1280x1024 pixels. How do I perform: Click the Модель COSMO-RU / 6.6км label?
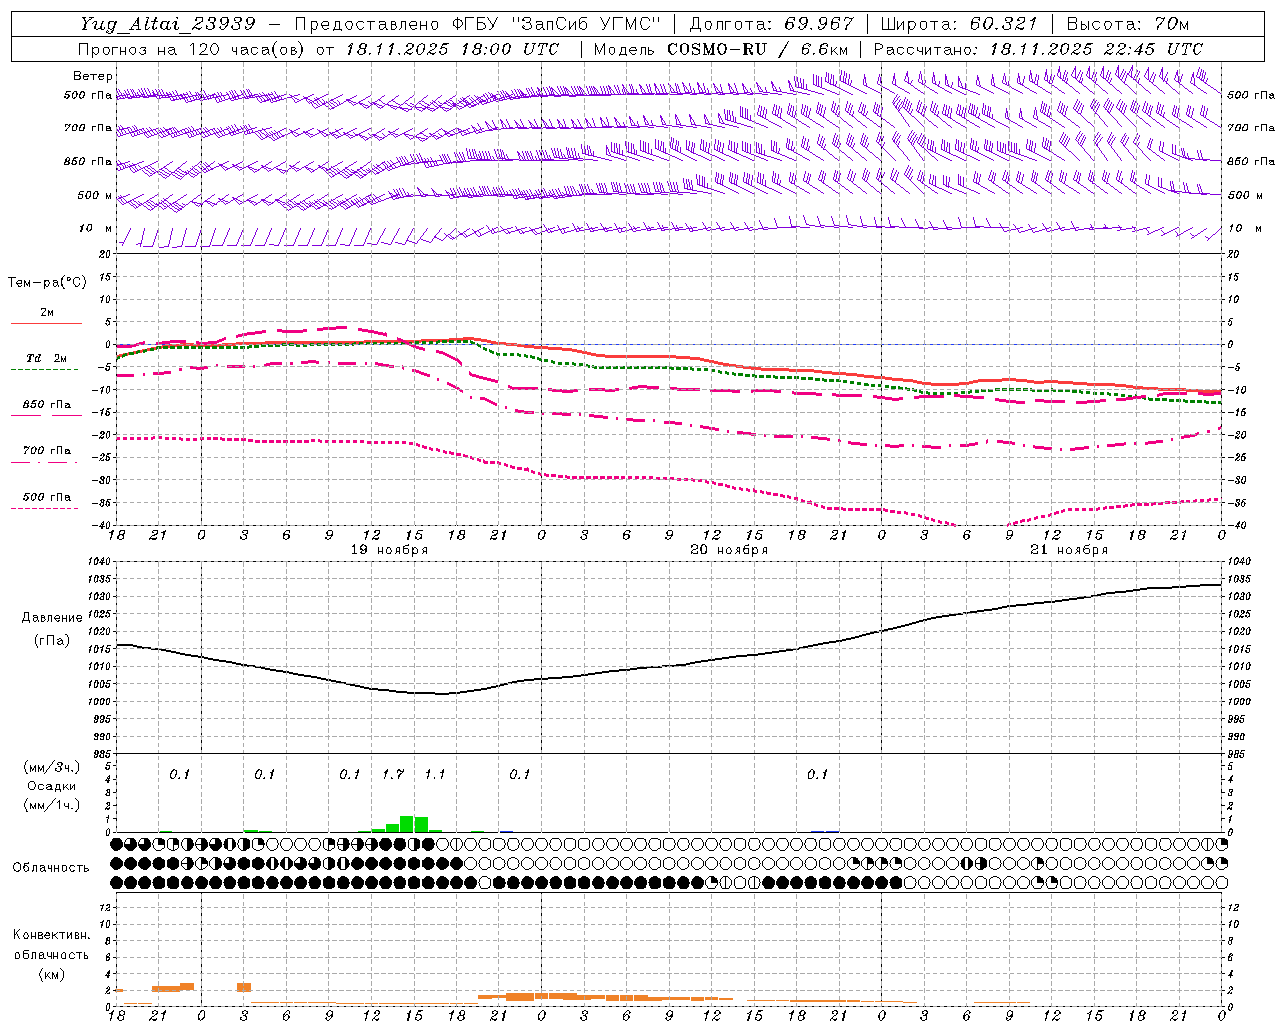click(721, 49)
